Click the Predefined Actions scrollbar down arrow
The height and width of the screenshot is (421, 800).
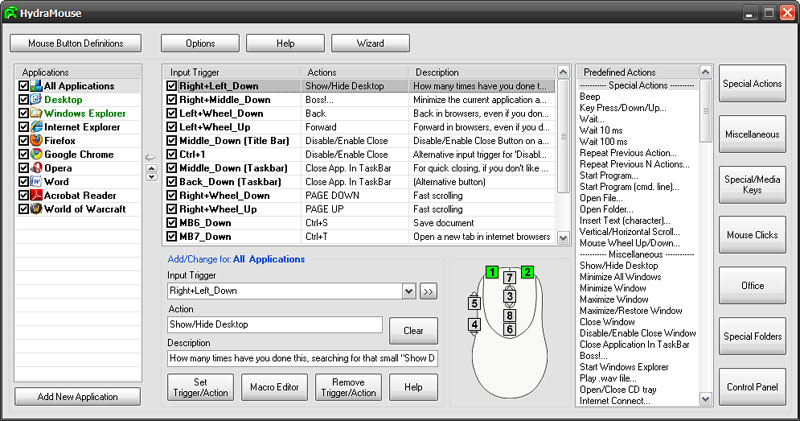(x=706, y=399)
